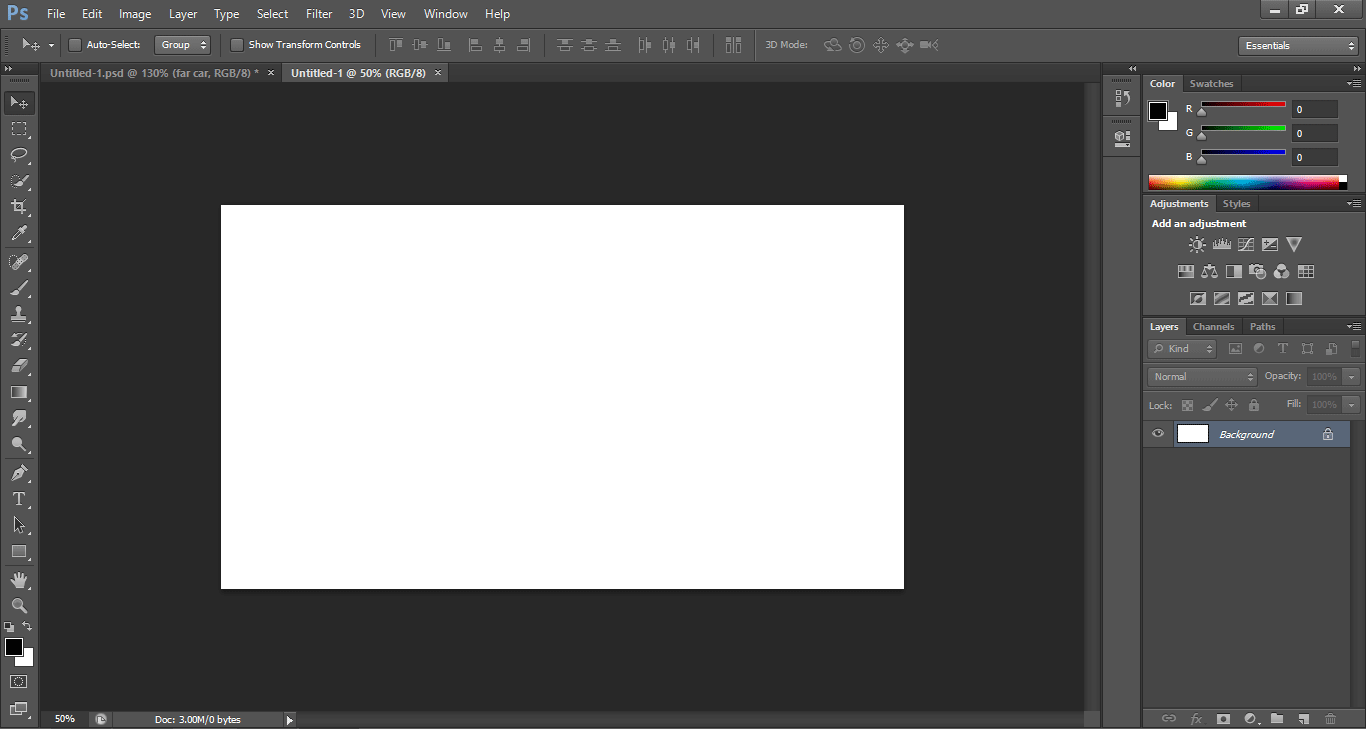Open the Filter menu
Screen dimensions: 1366x729
(319, 14)
